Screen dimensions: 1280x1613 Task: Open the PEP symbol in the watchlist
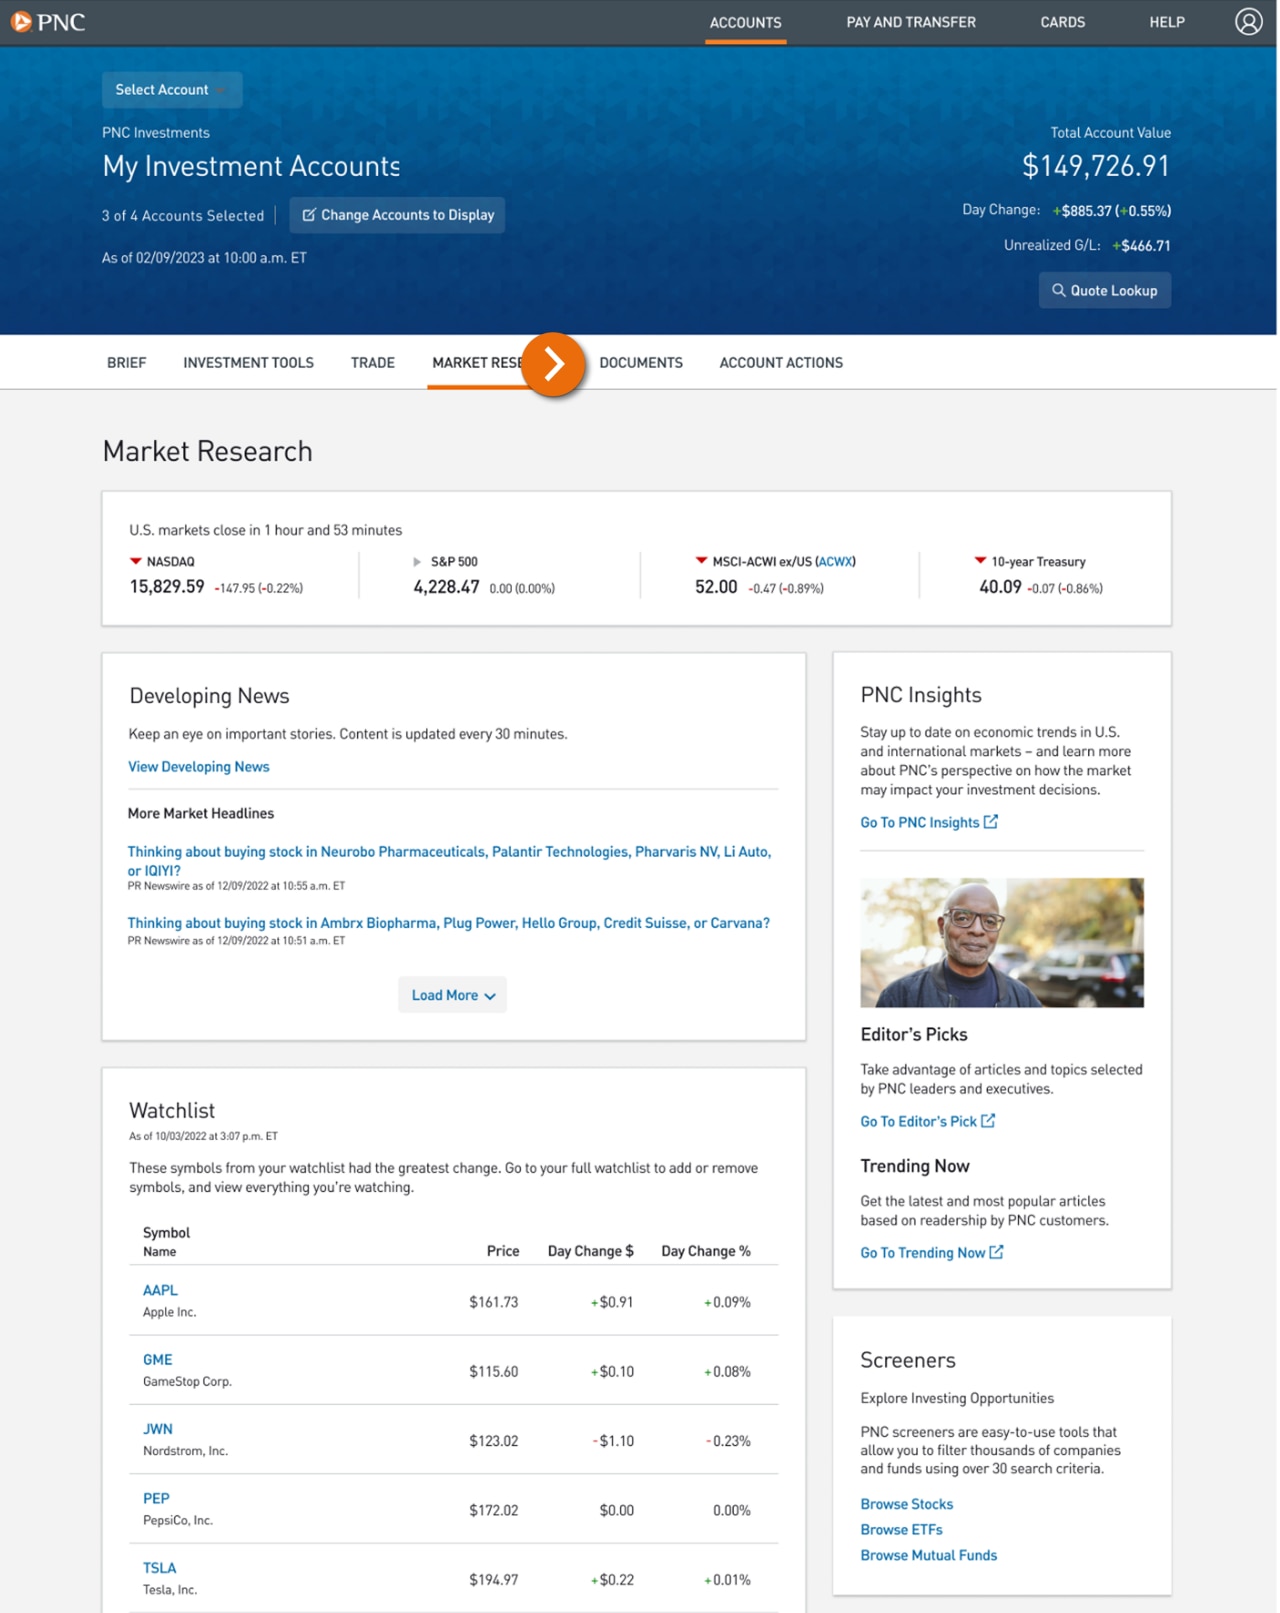[156, 1498]
